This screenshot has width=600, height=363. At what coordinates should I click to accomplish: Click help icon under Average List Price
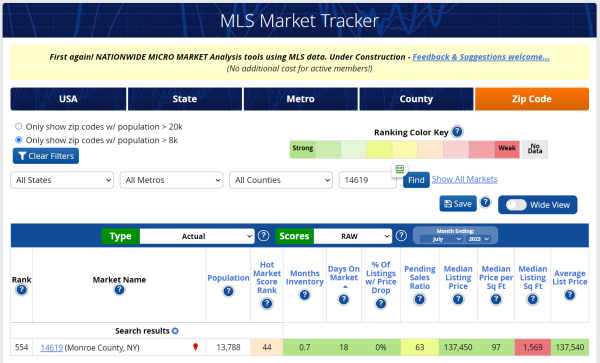coord(570,295)
